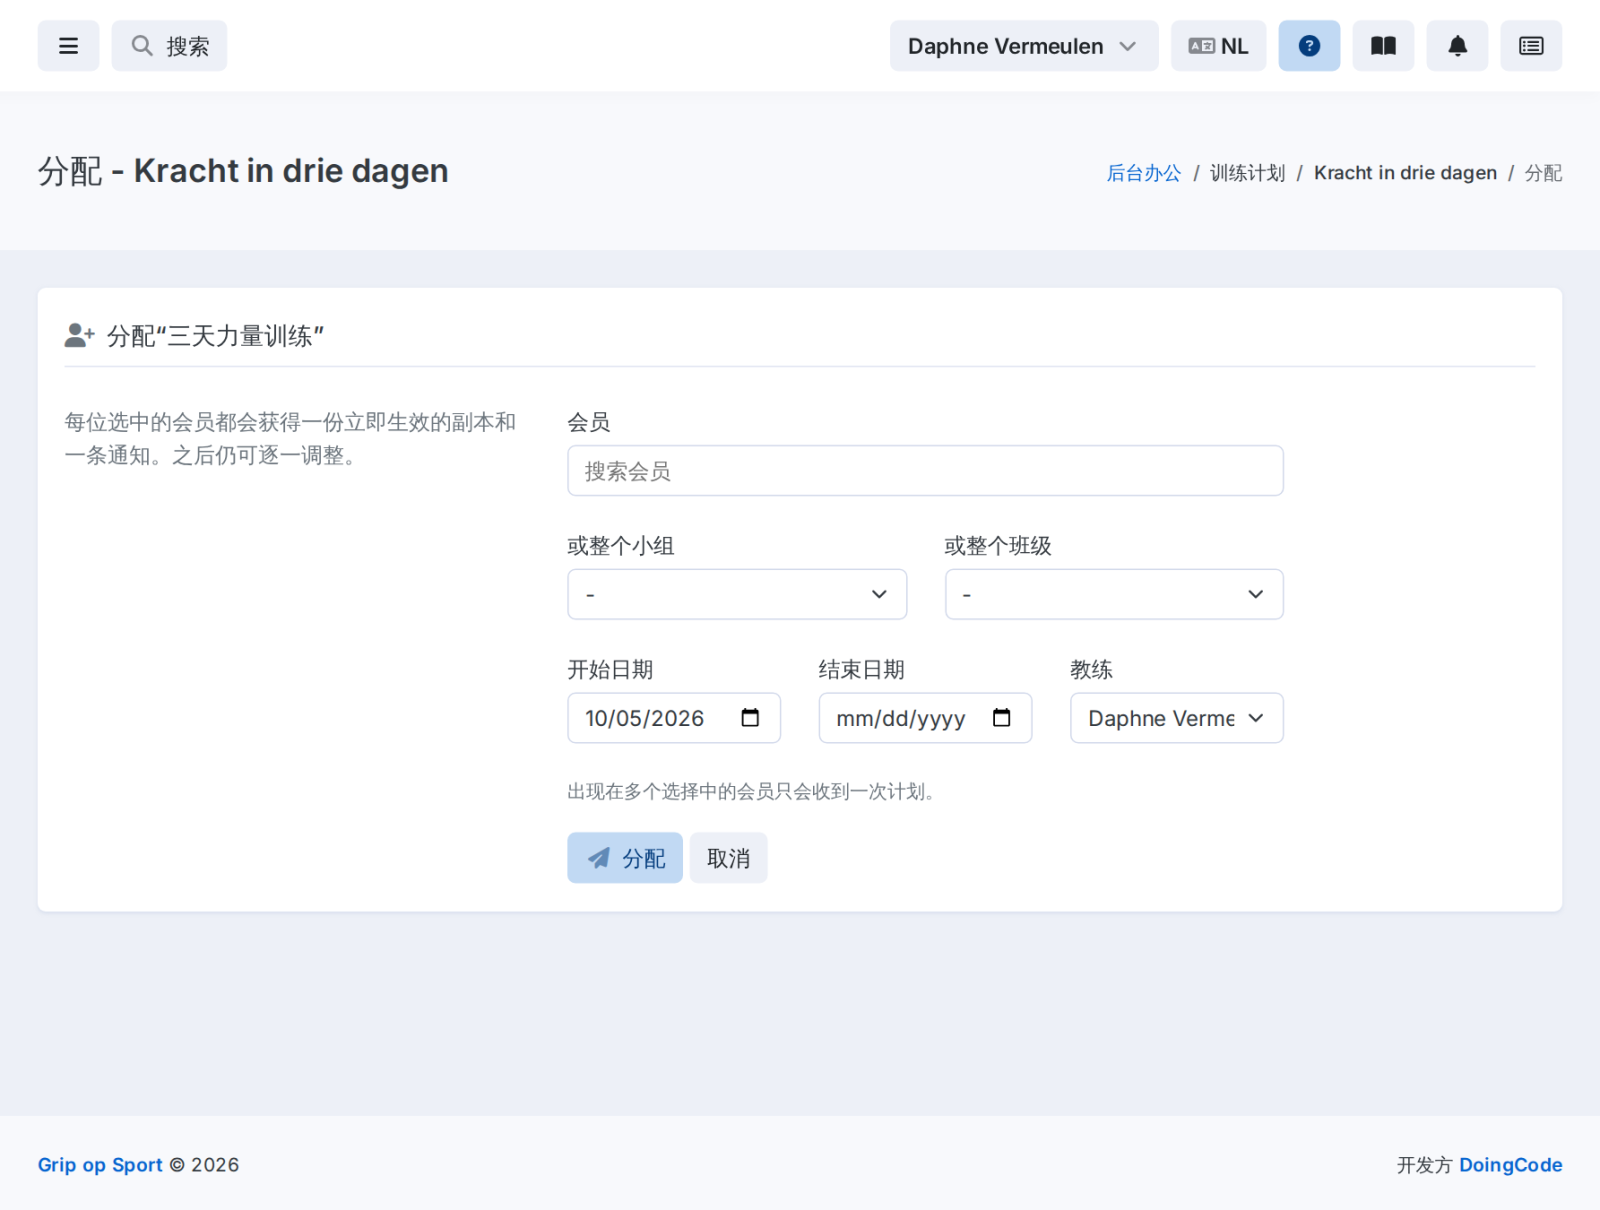
Task: Open start date calendar picker icon
Action: point(750,718)
